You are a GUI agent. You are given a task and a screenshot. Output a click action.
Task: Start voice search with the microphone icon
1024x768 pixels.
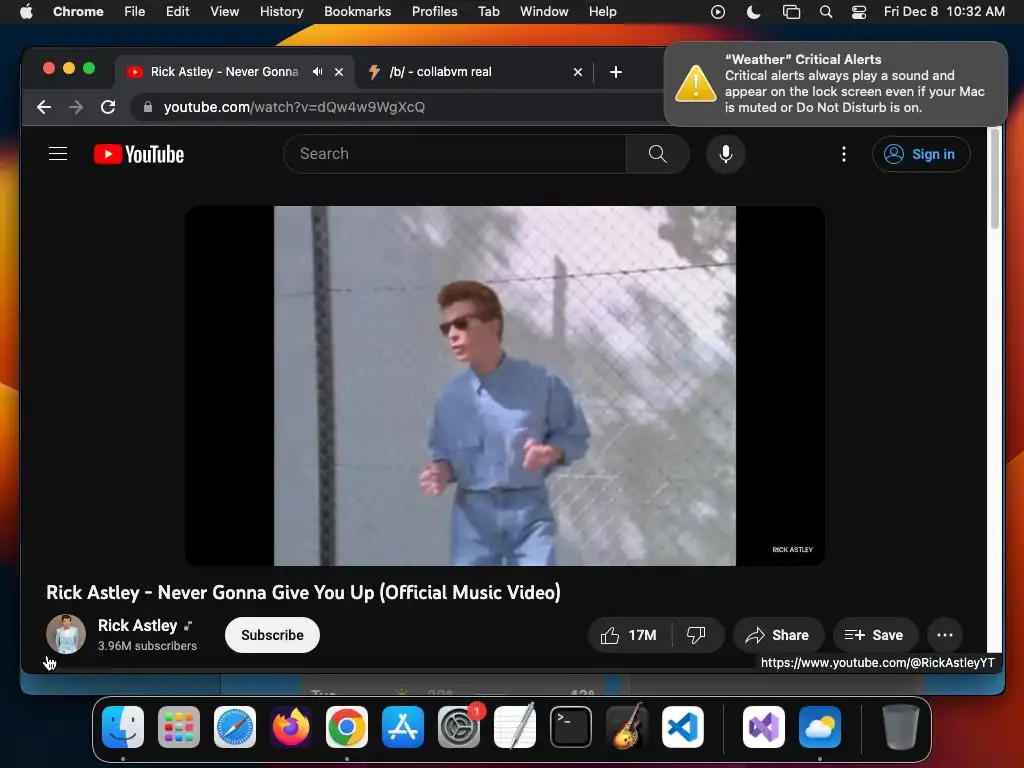(726, 154)
